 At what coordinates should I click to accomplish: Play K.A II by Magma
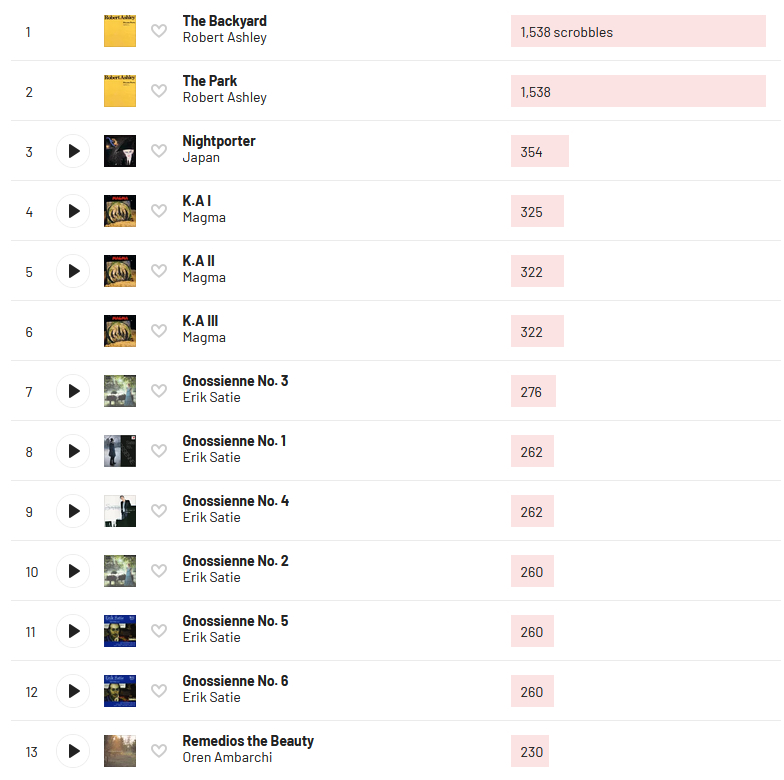73,271
